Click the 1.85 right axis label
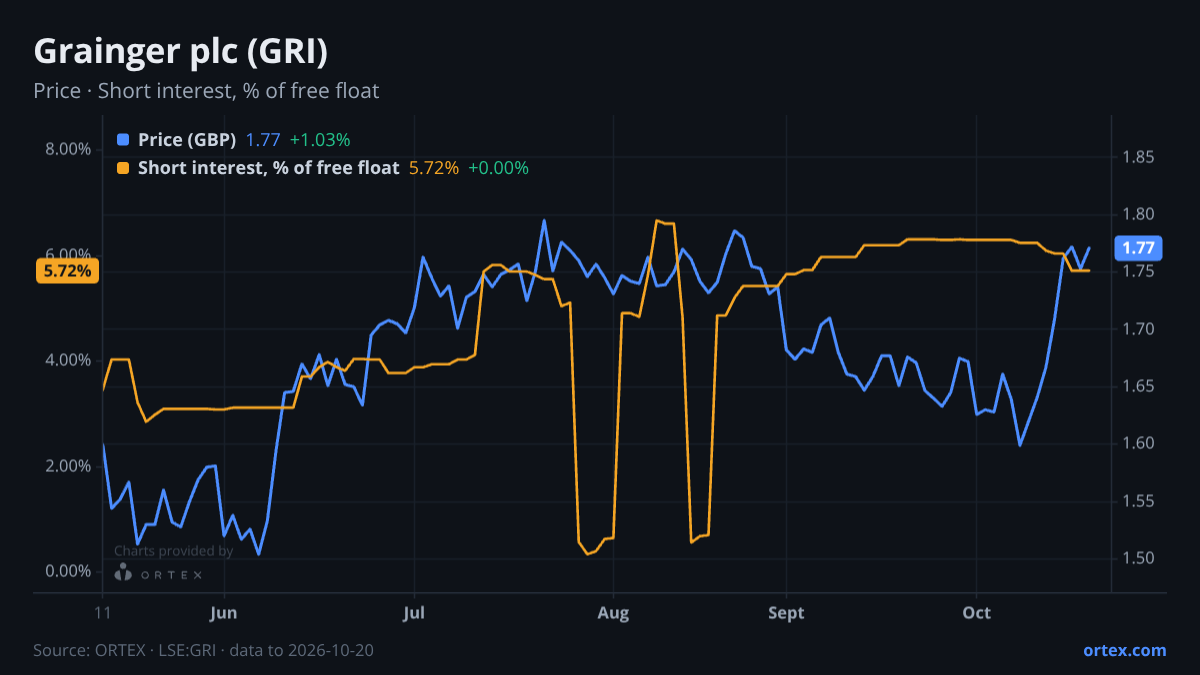The image size is (1200, 675). (1139, 157)
